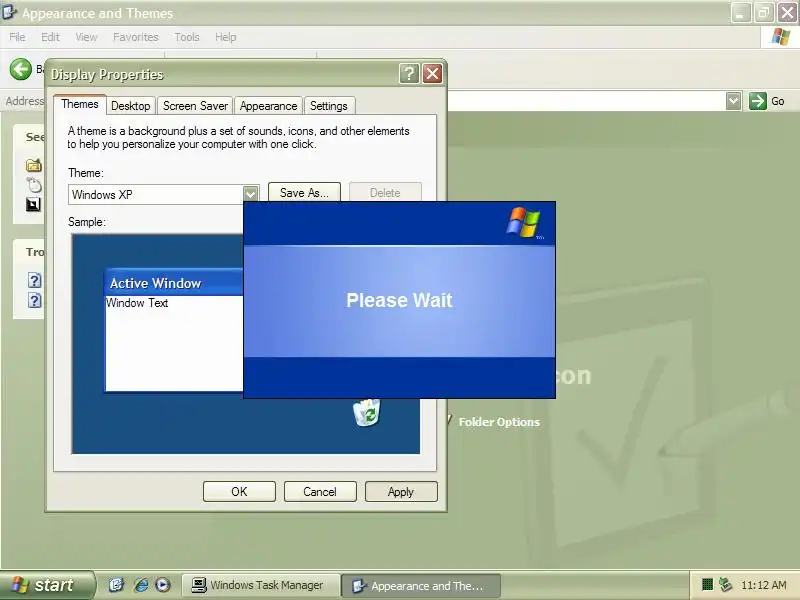
Task: Click the green Go arrow button
Action: pos(758,101)
